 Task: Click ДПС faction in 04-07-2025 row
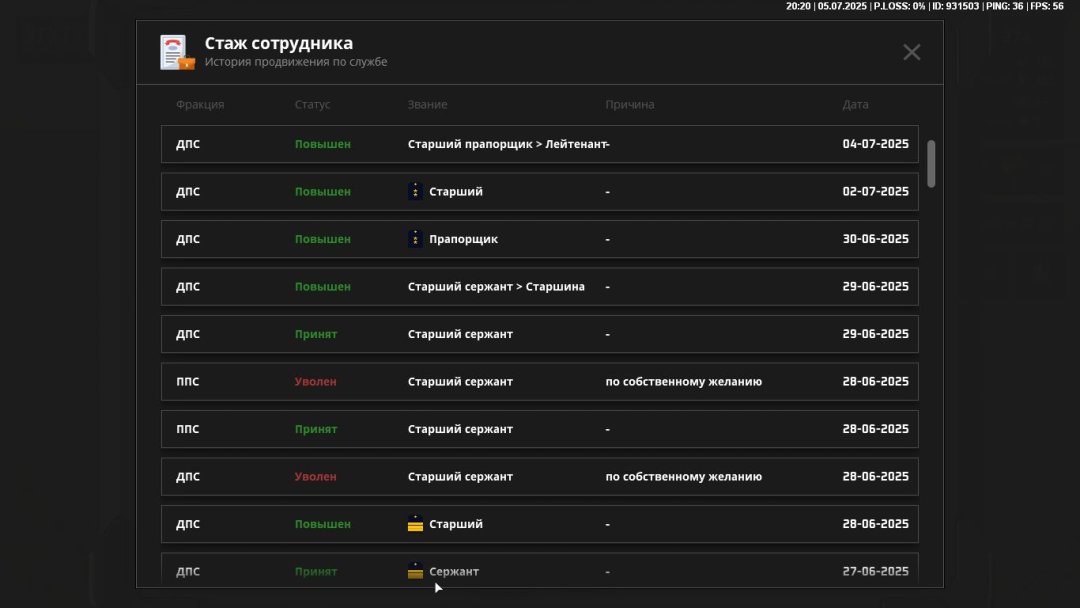(x=187, y=144)
